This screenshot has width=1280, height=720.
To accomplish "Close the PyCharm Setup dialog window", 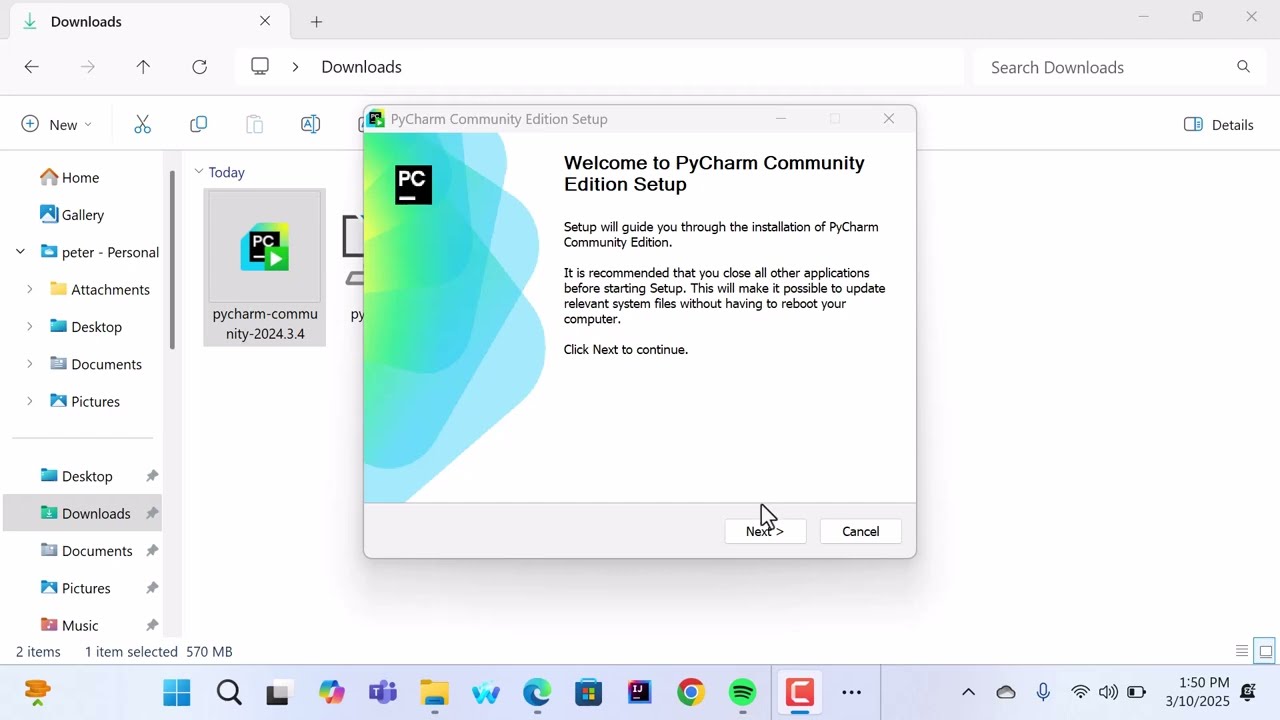I will [888, 118].
